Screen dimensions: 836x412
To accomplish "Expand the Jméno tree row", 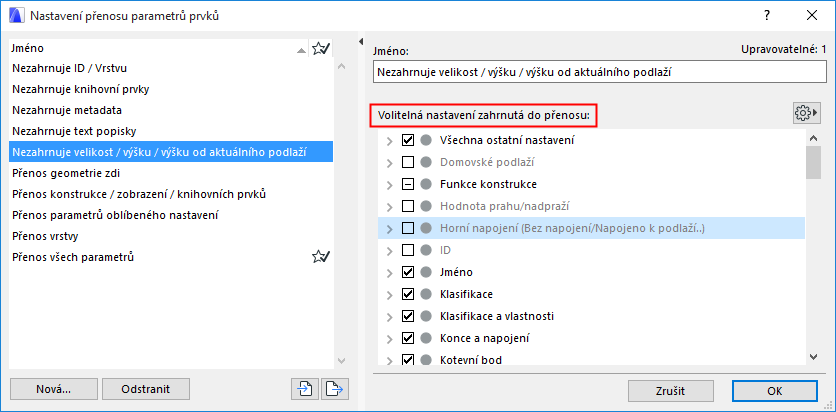I will coord(389,272).
